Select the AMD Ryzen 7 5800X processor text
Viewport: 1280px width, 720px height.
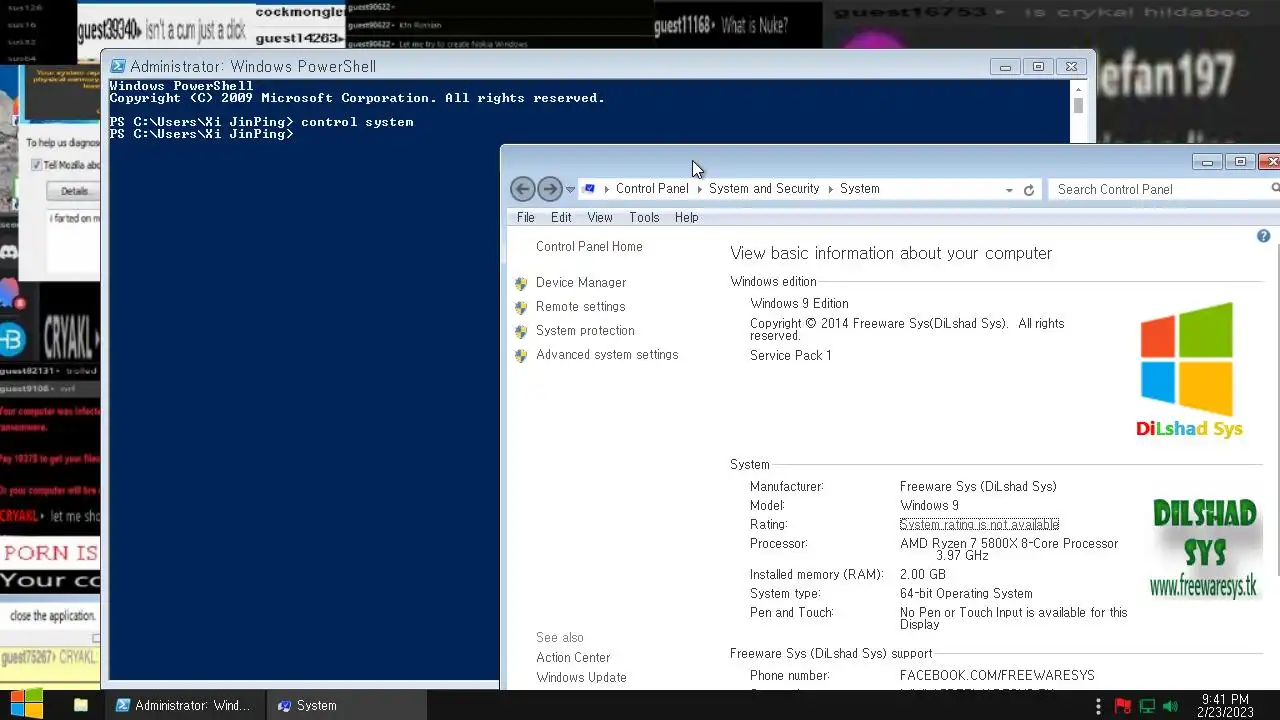pyautogui.click(x=1009, y=549)
